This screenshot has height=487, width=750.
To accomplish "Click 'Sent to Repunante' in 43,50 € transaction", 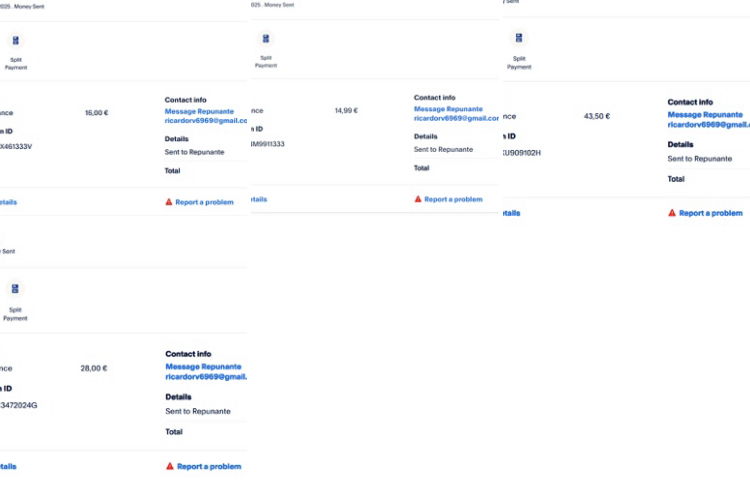I will pyautogui.click(x=700, y=159).
